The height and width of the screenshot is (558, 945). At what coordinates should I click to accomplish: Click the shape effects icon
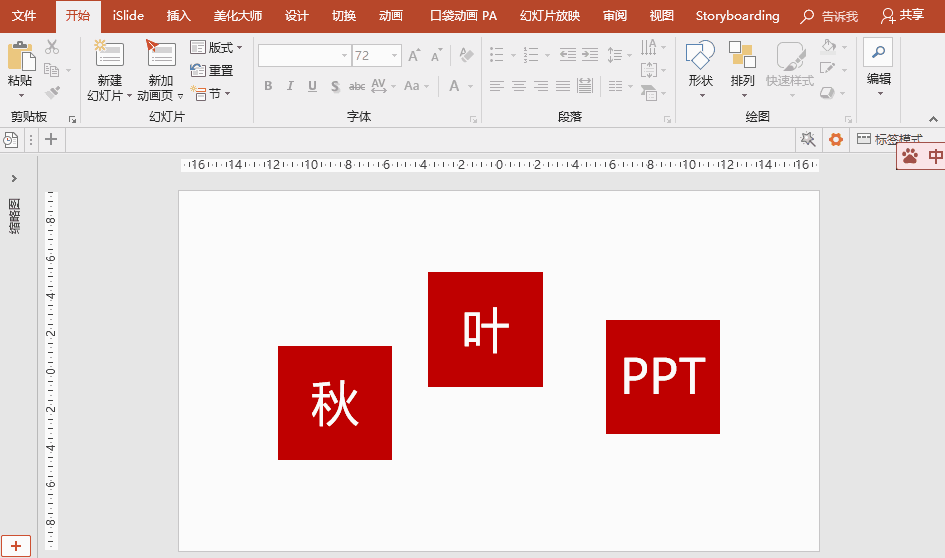point(827,93)
